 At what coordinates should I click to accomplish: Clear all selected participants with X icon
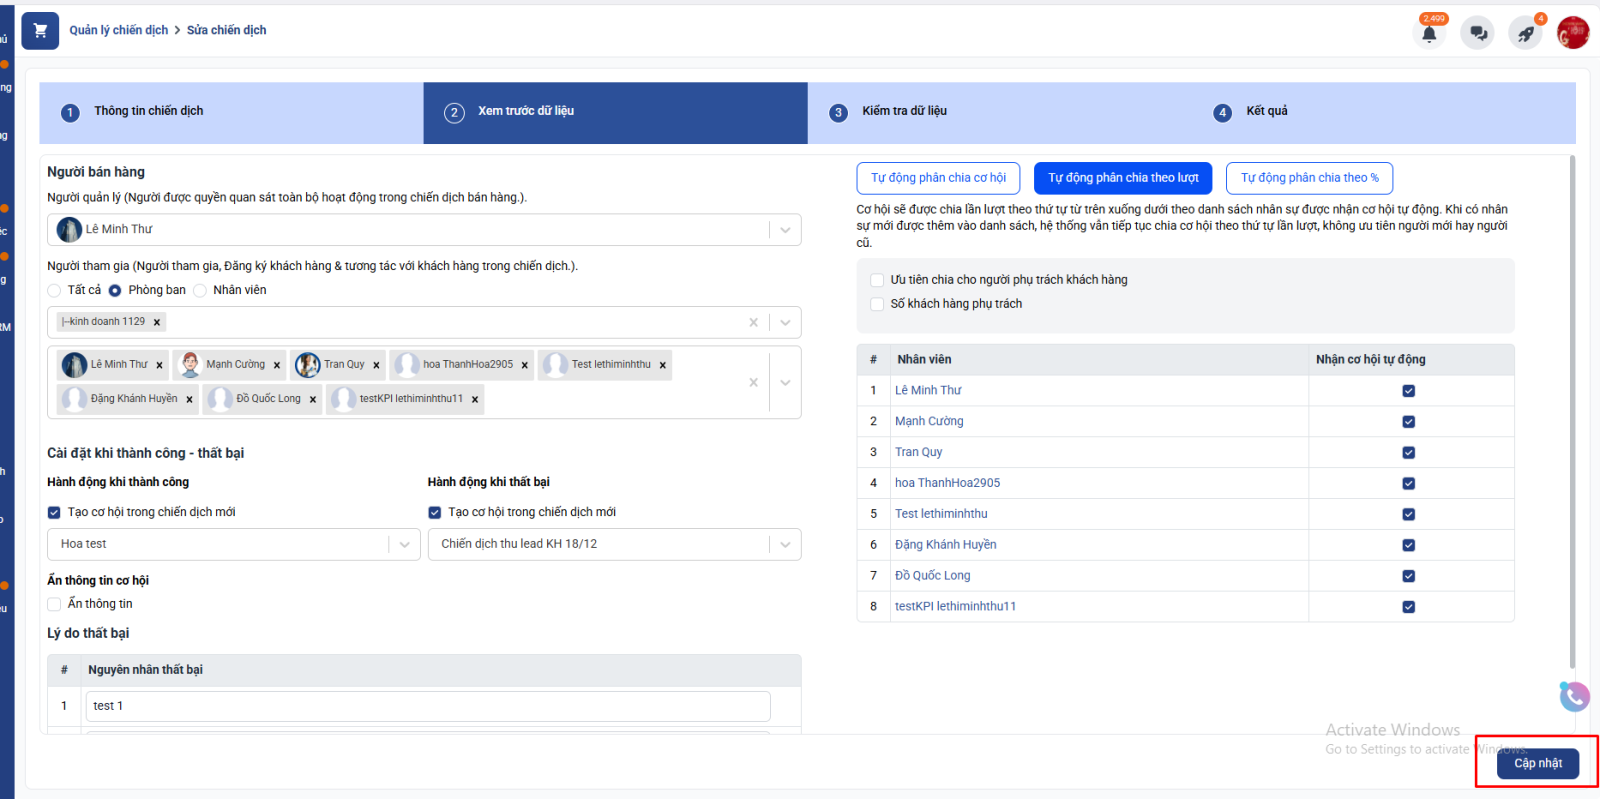coord(753,382)
